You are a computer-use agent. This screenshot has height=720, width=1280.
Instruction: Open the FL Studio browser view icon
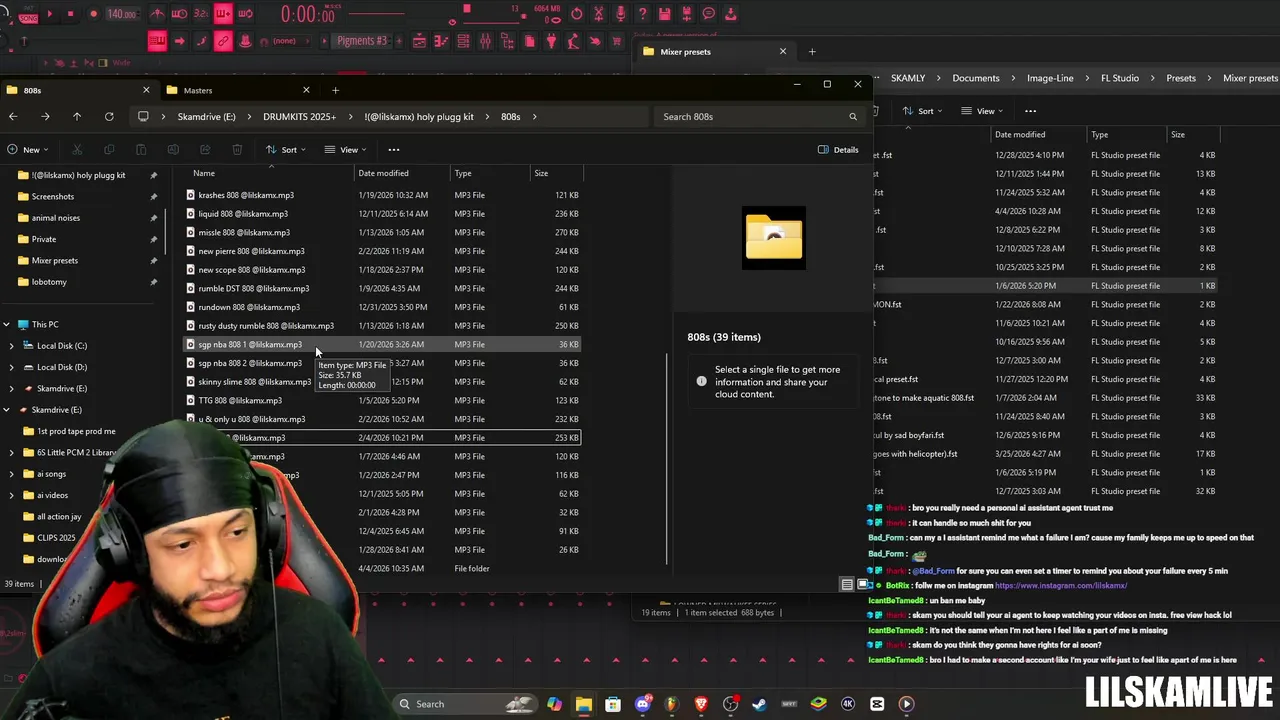507,41
